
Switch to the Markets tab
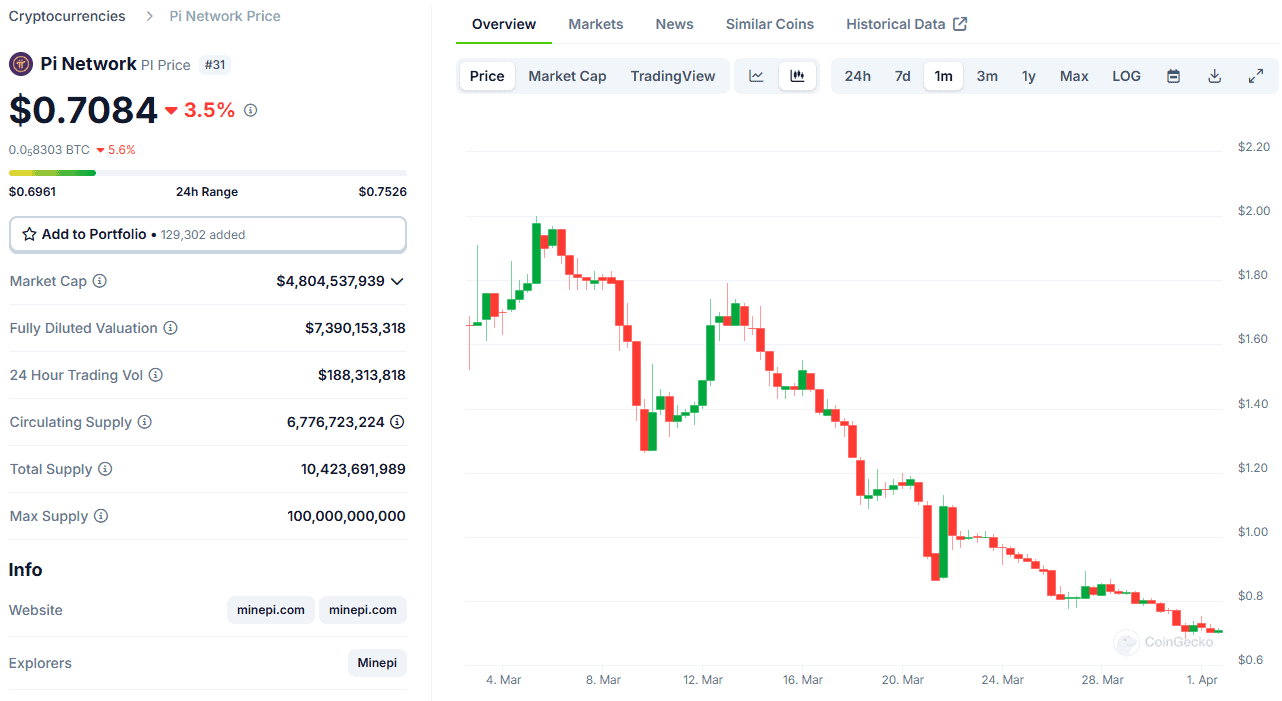pos(595,23)
